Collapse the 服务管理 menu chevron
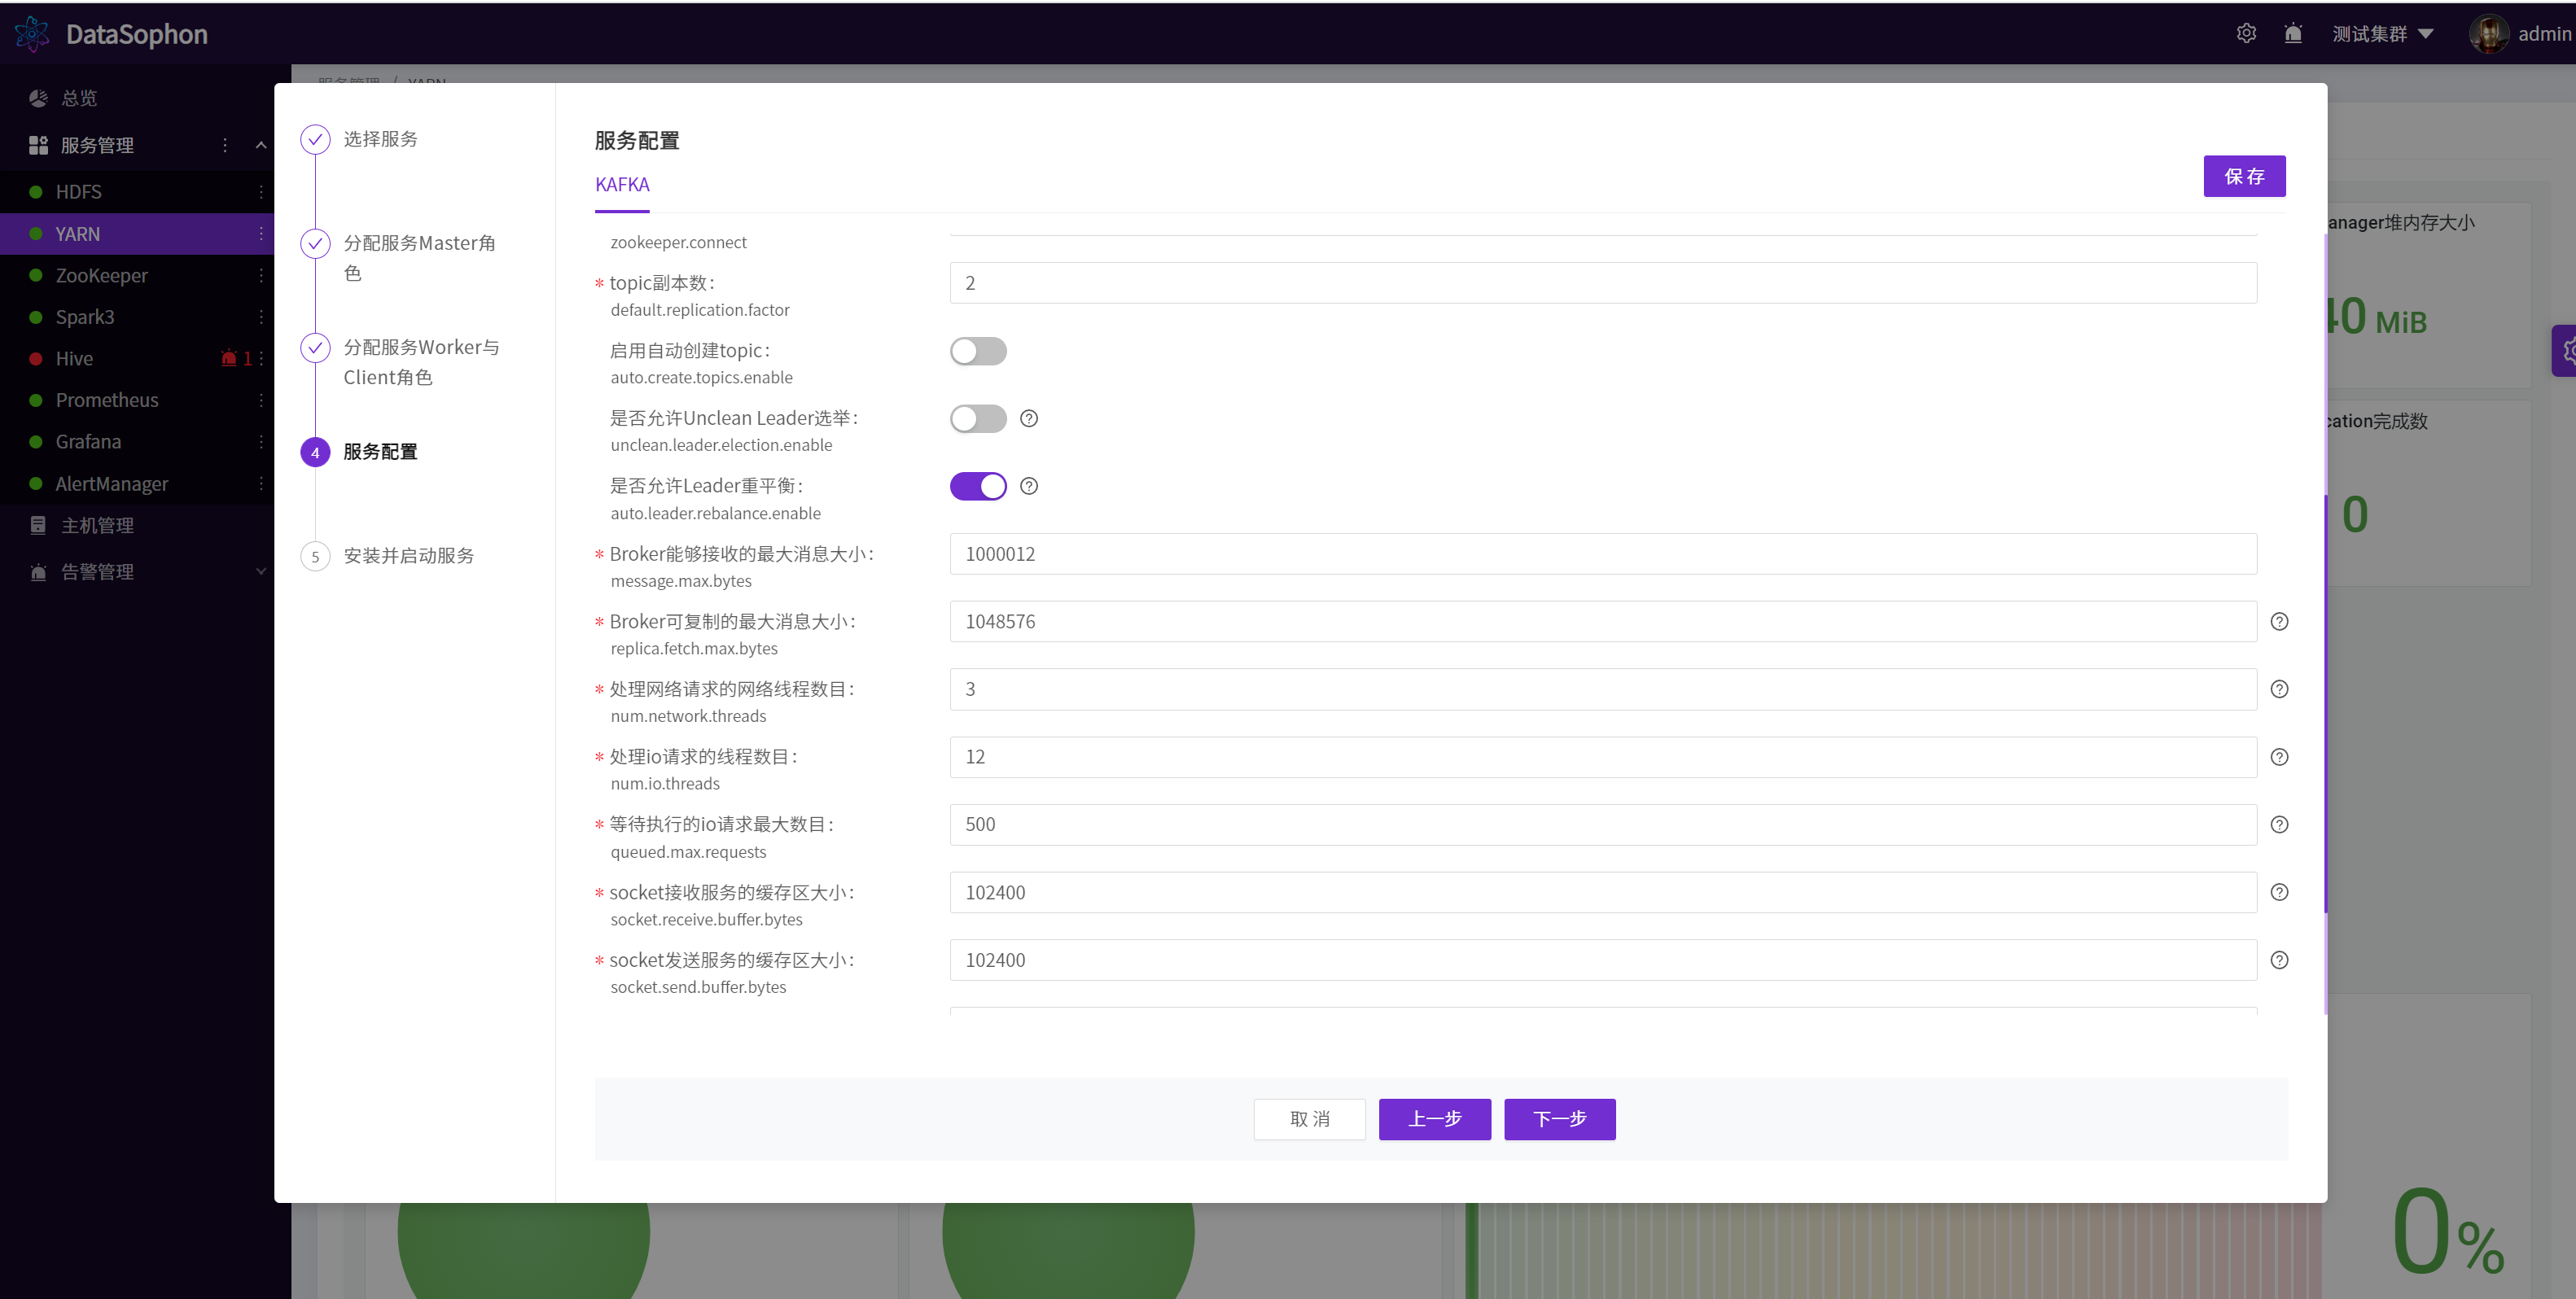Viewport: 2576px width, 1299px height. (x=261, y=145)
